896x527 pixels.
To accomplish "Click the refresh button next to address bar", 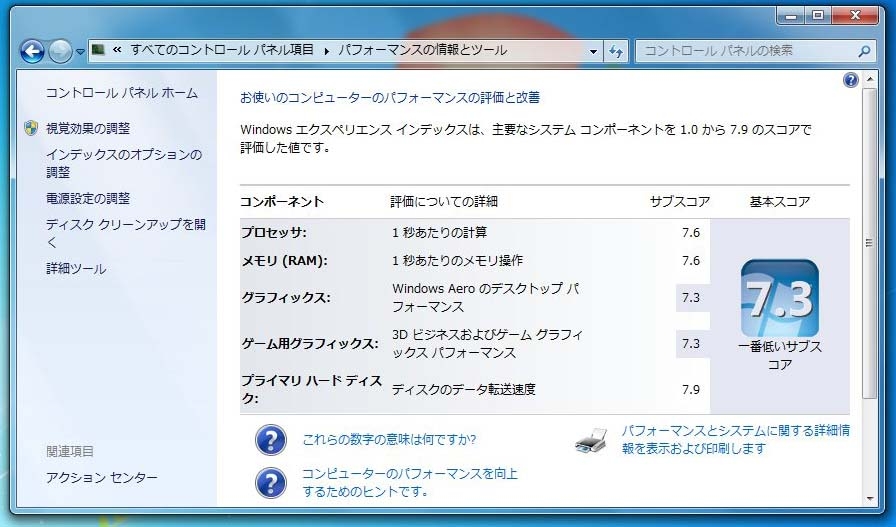I will (615, 51).
